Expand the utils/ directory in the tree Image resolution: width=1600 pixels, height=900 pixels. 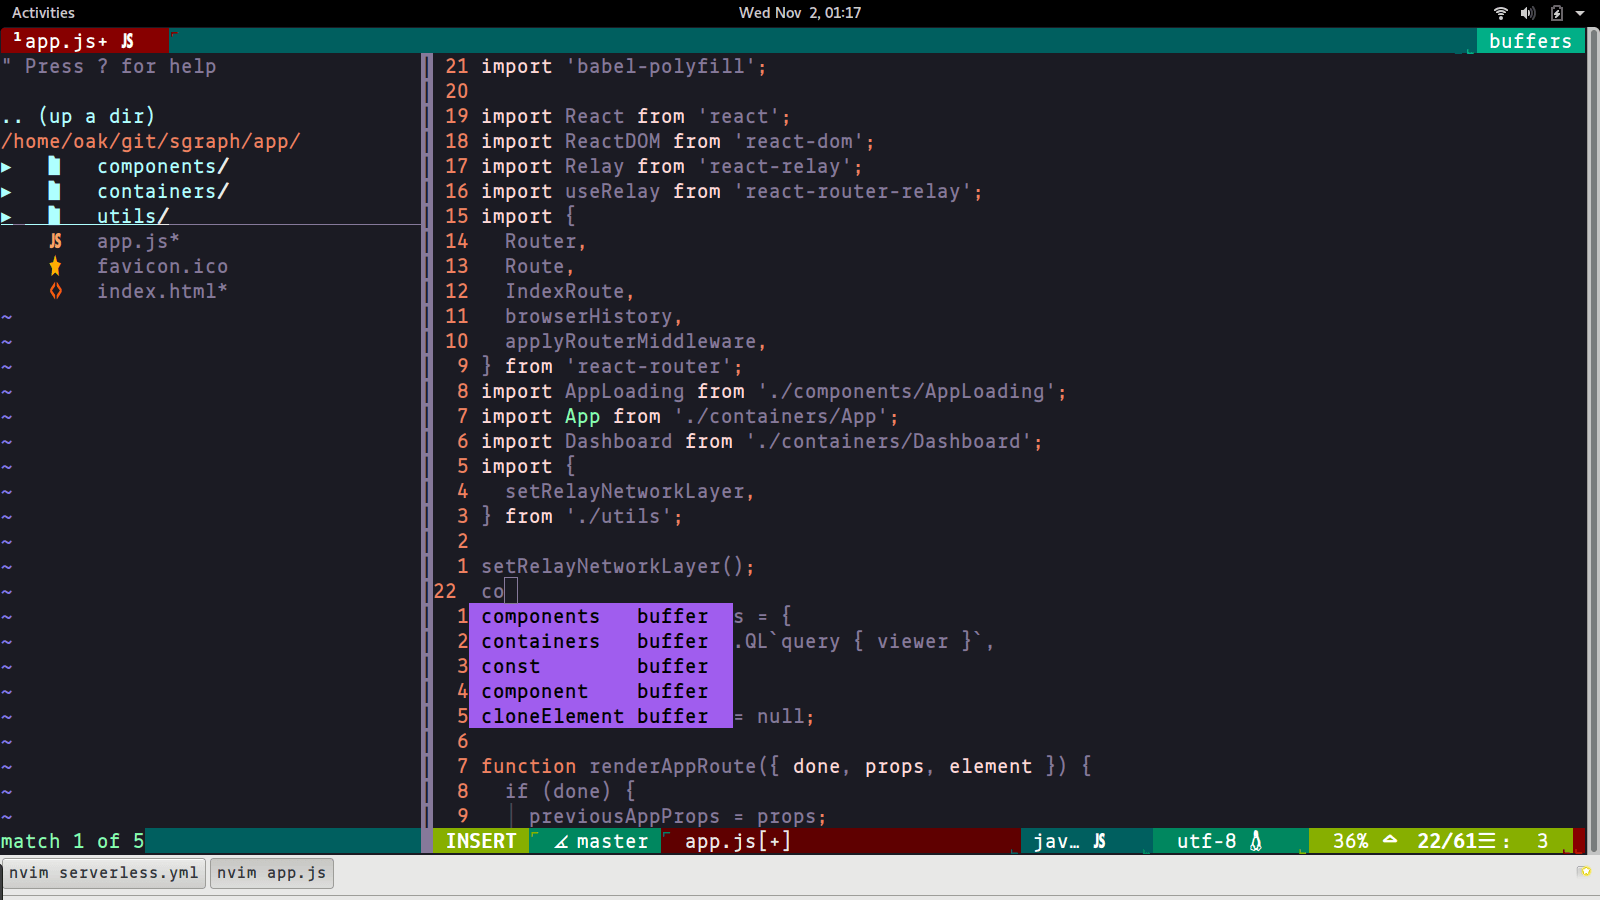click(8, 216)
